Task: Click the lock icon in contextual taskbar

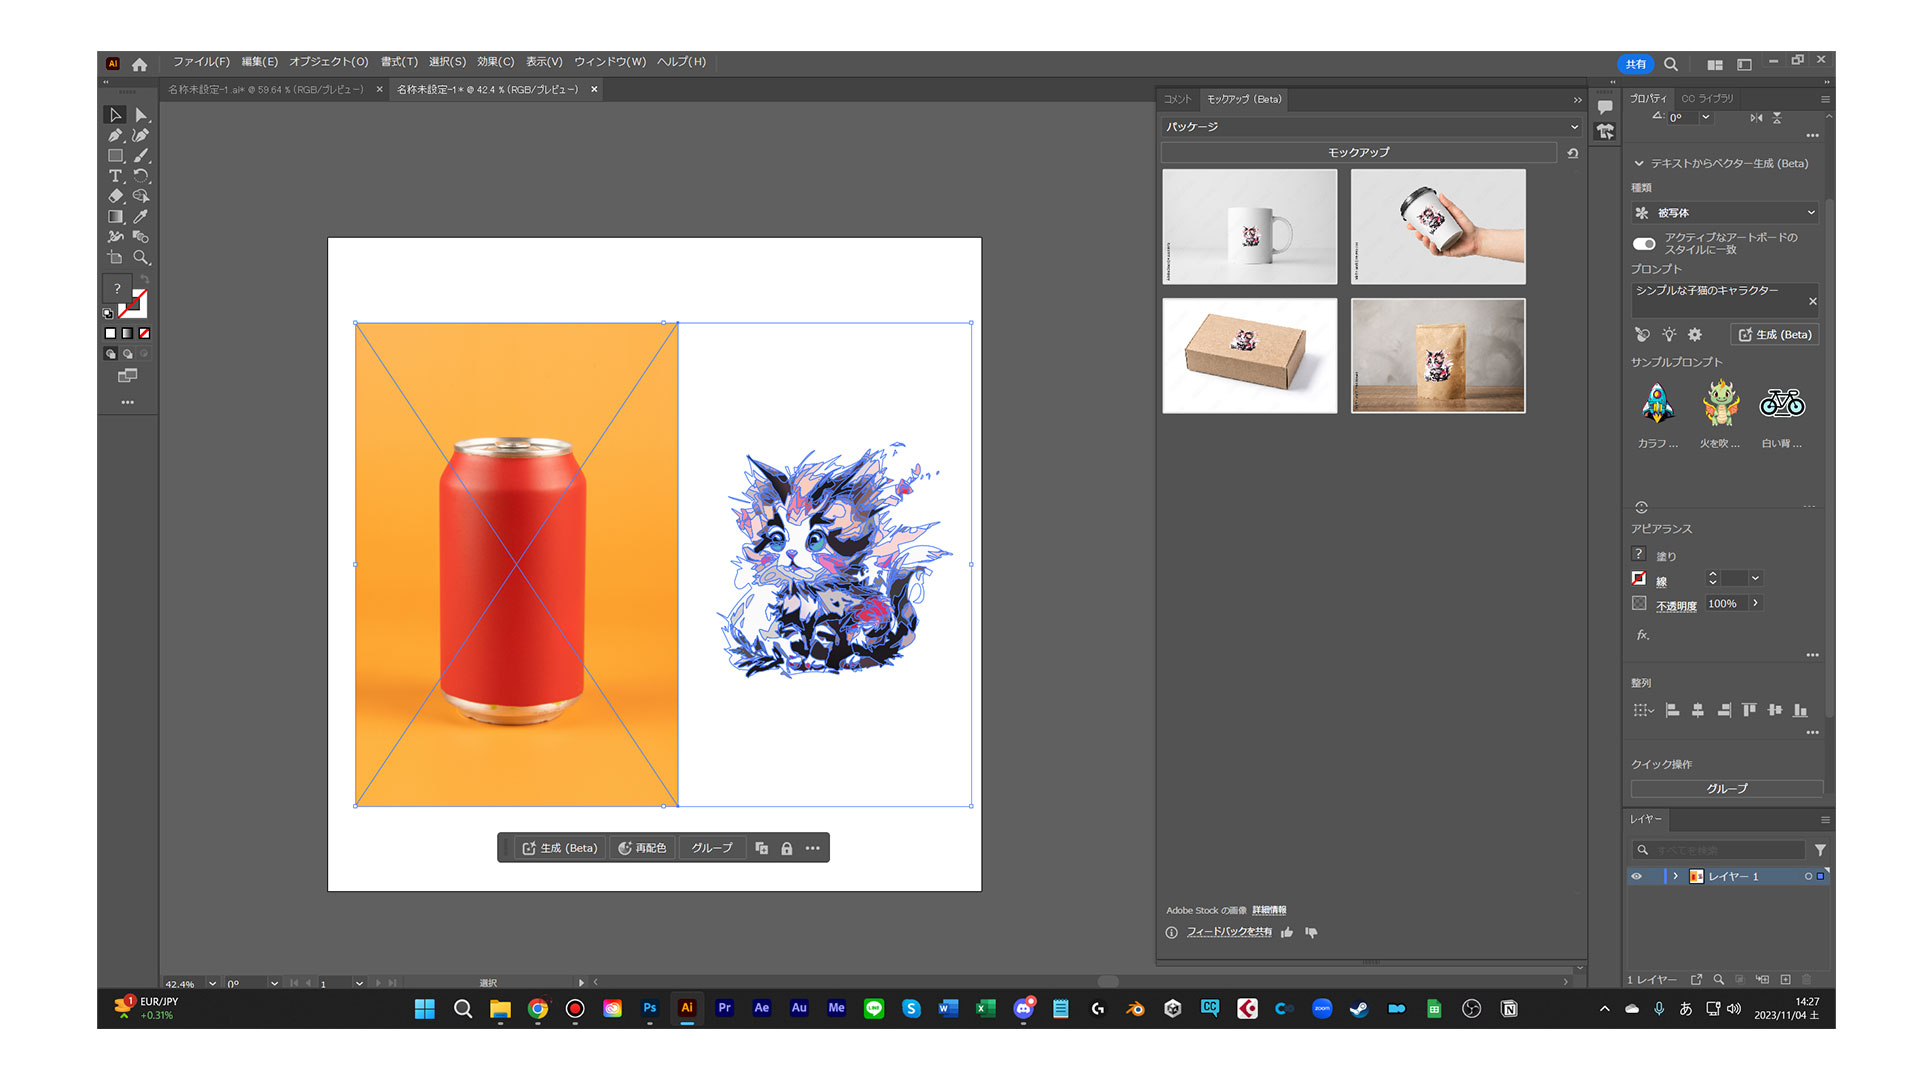Action: 787,848
